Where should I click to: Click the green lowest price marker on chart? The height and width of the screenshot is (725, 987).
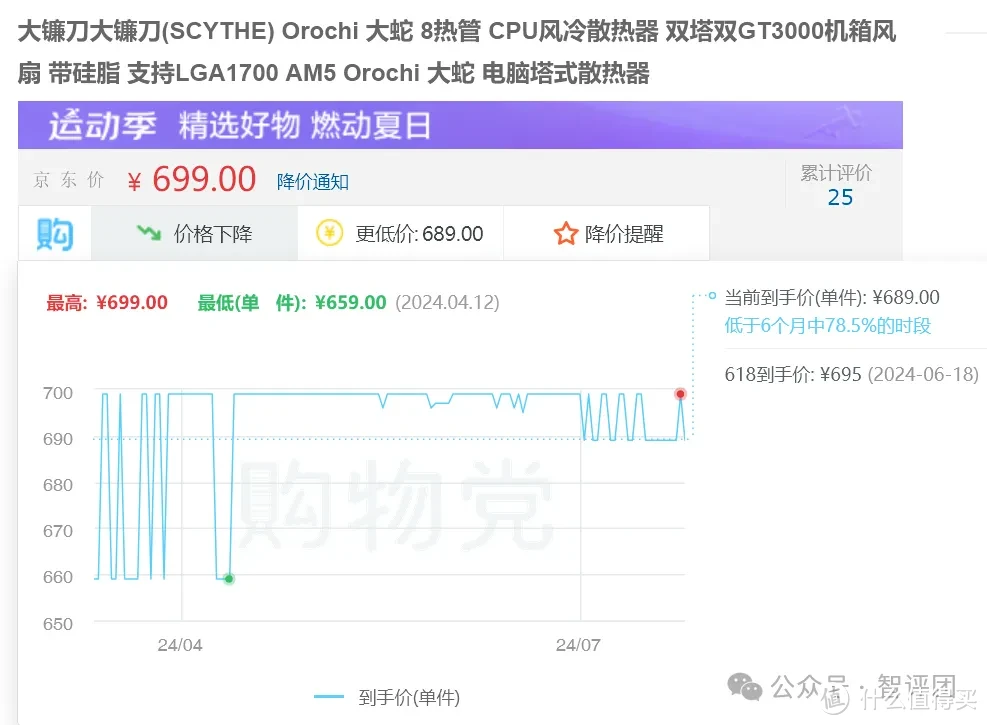coord(229,578)
